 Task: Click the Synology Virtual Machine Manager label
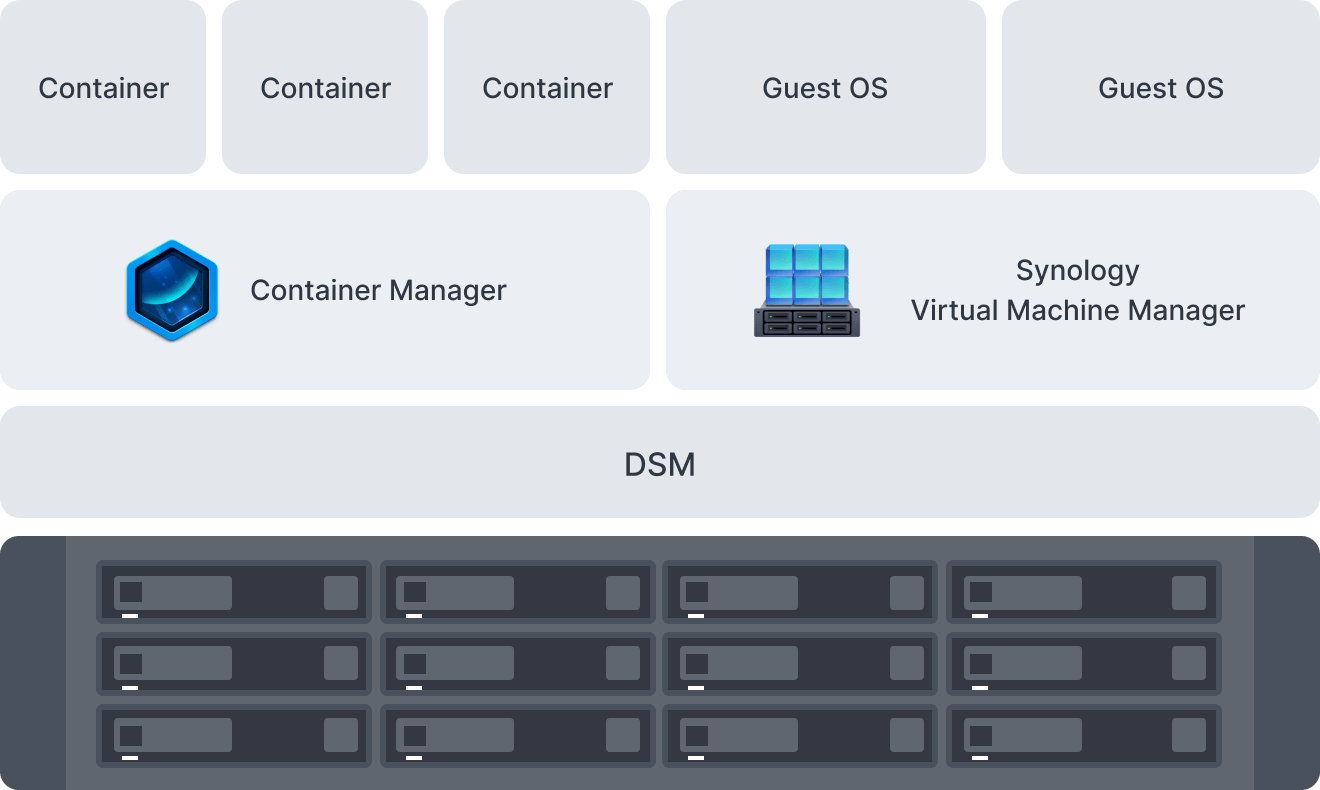(1077, 290)
